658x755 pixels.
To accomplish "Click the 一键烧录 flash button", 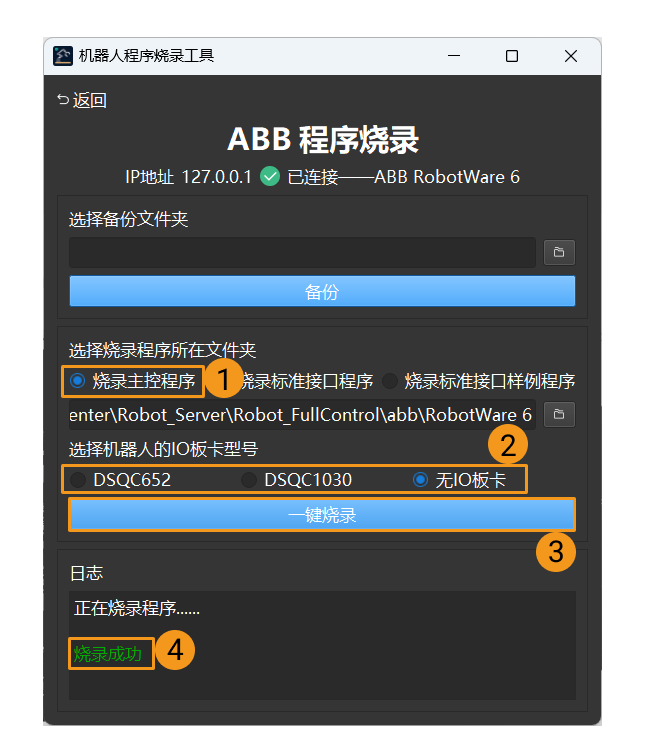I will click(x=322, y=515).
